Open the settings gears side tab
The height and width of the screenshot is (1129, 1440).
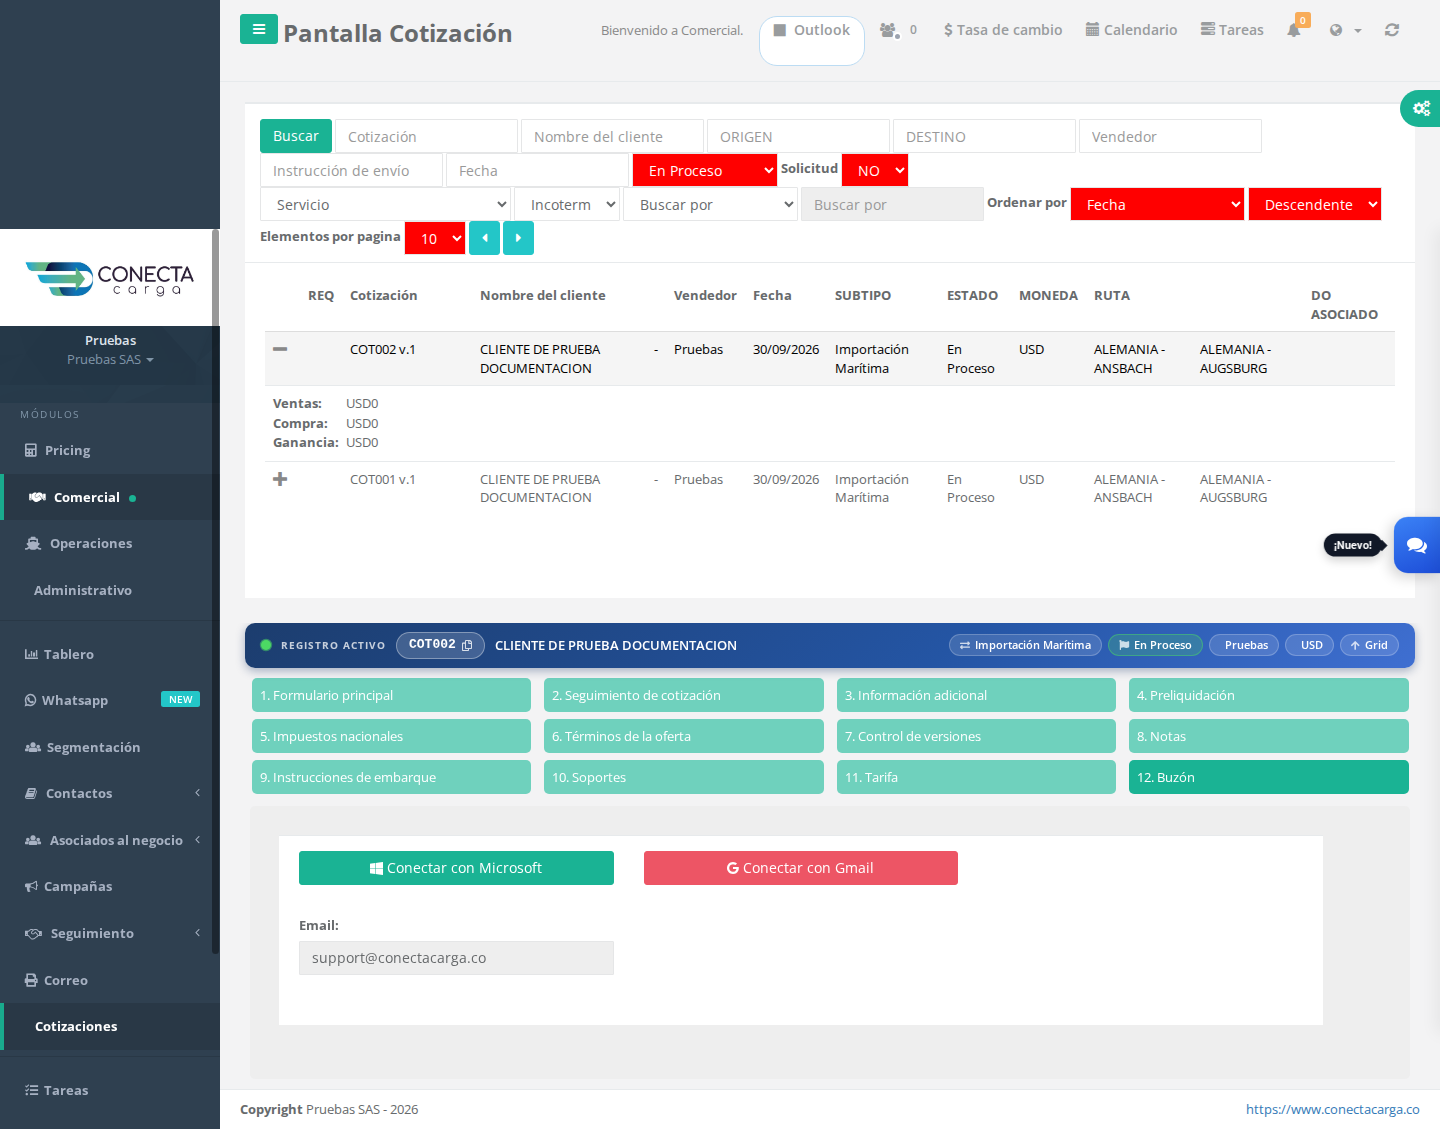[1421, 108]
